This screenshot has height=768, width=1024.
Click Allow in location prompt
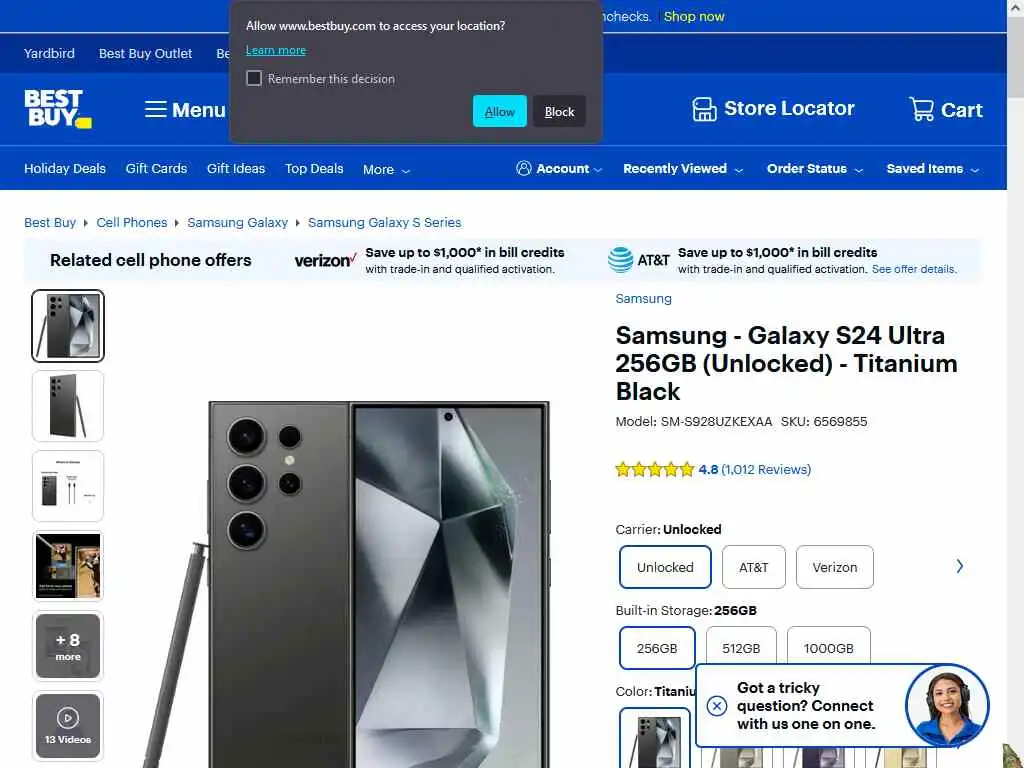500,111
